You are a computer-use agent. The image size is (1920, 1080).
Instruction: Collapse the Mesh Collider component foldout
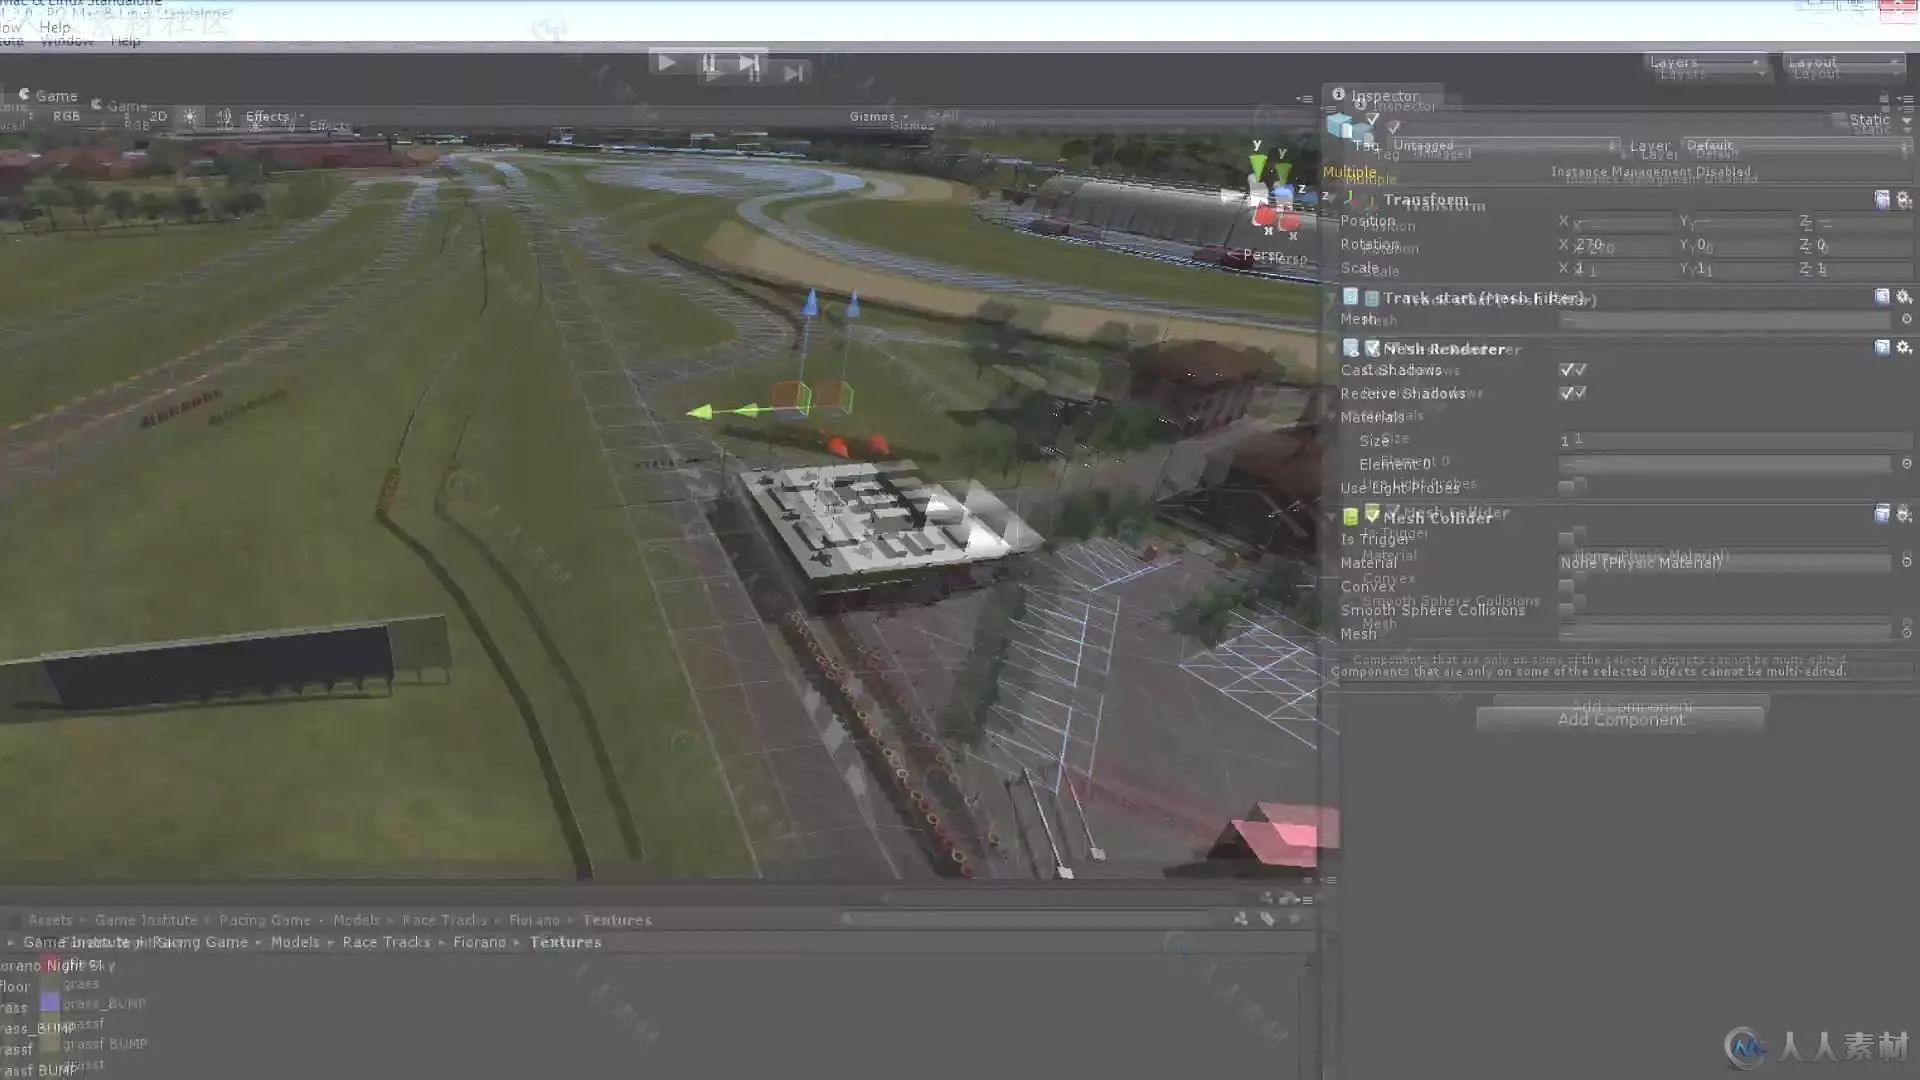1332,518
